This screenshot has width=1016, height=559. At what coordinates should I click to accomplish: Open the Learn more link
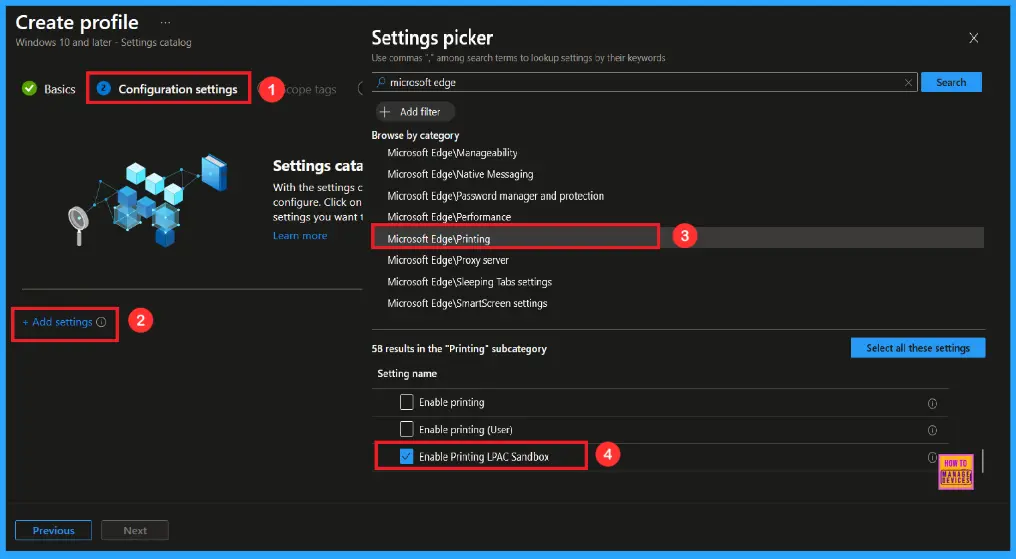[x=300, y=236]
